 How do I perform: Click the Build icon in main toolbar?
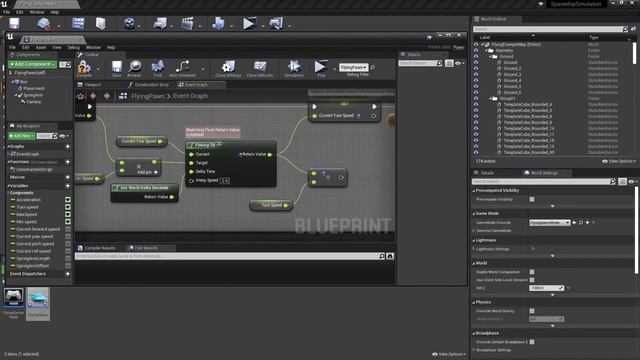(x=218, y=23)
